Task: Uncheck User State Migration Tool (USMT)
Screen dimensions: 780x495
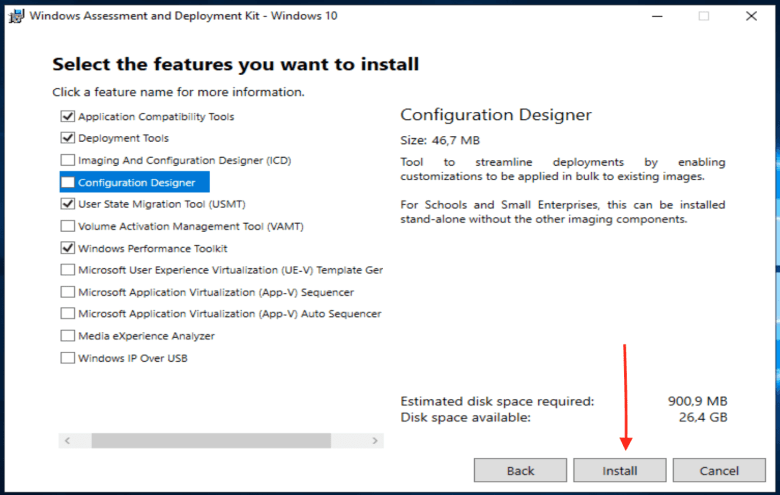Action: click(x=68, y=204)
